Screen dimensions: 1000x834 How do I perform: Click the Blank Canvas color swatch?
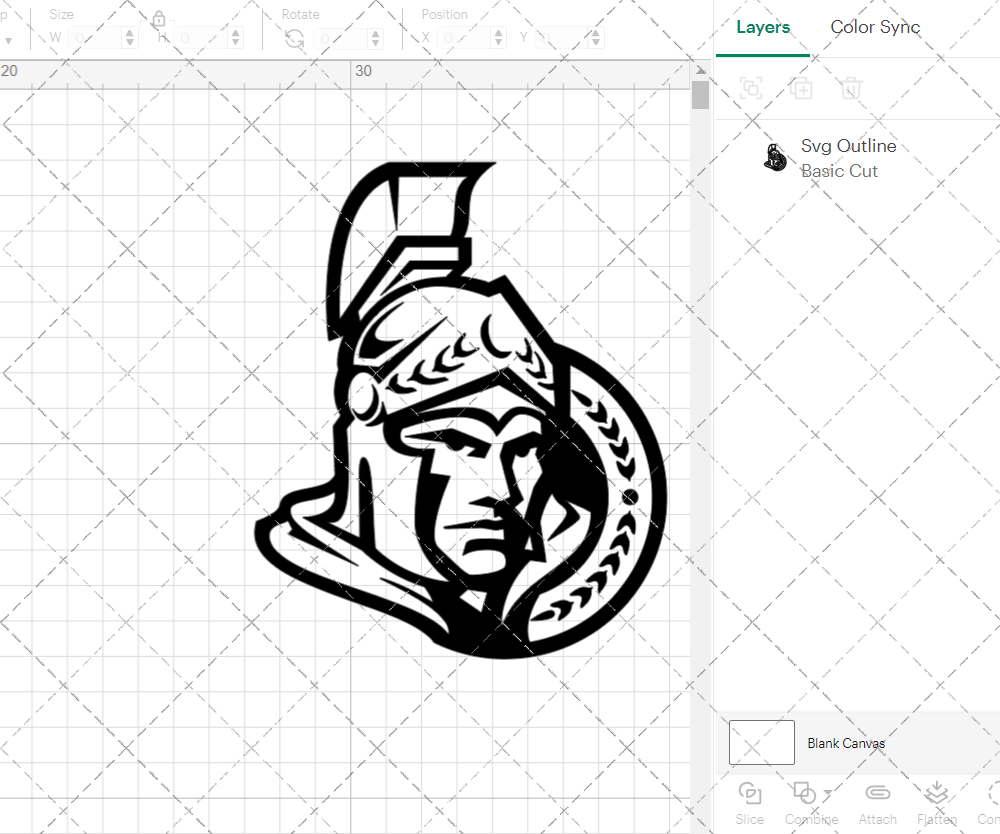click(x=761, y=742)
